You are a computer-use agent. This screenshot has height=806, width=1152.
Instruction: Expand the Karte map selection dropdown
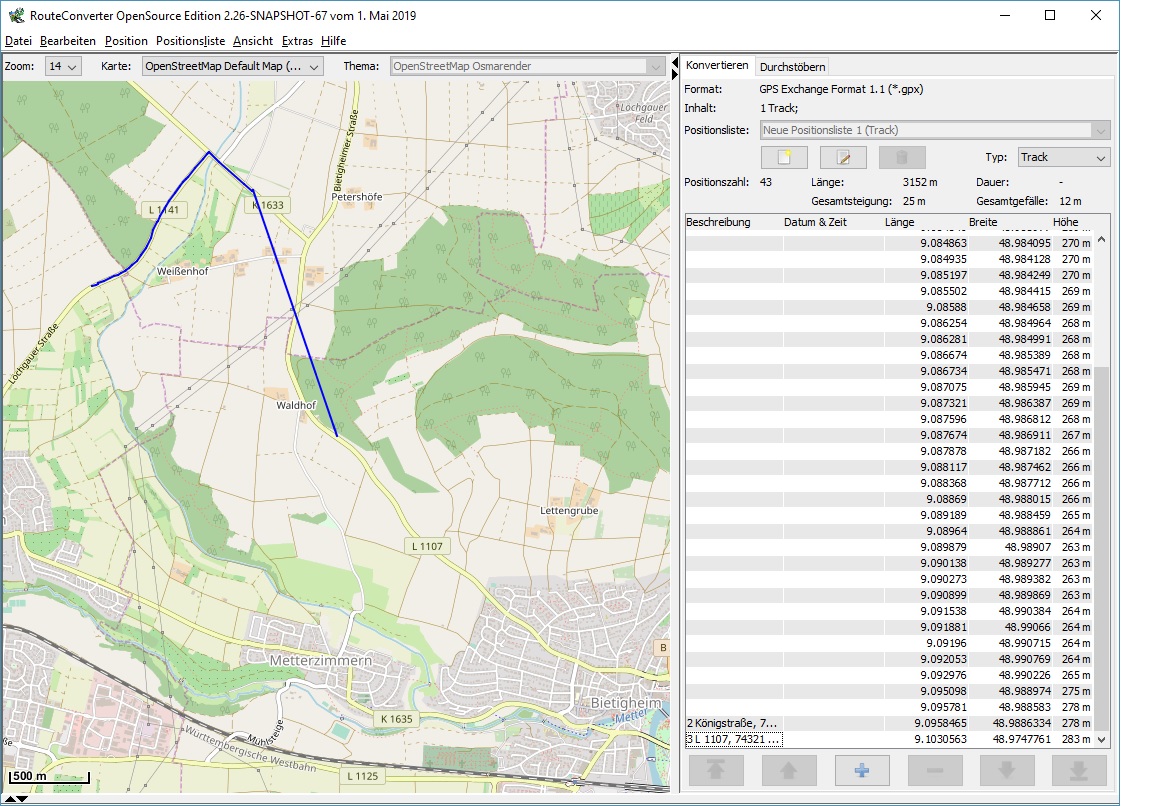(x=232, y=66)
